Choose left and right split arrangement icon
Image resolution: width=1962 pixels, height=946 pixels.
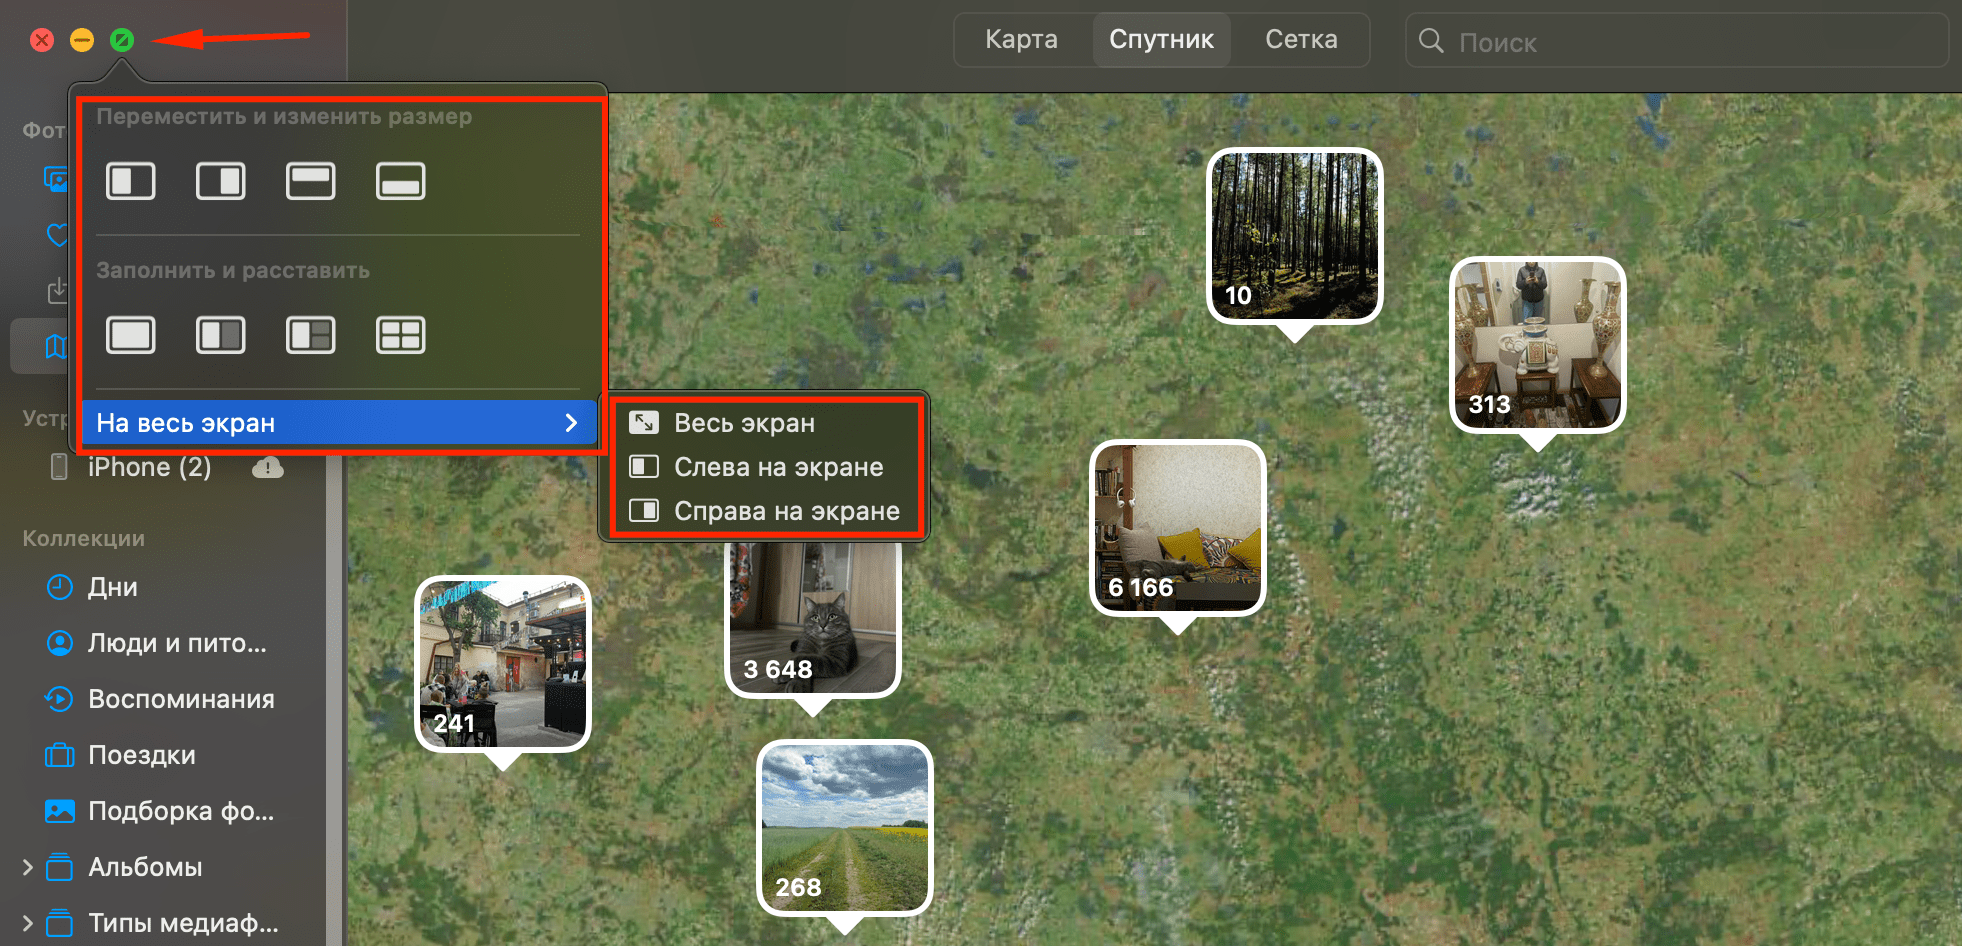221,335
